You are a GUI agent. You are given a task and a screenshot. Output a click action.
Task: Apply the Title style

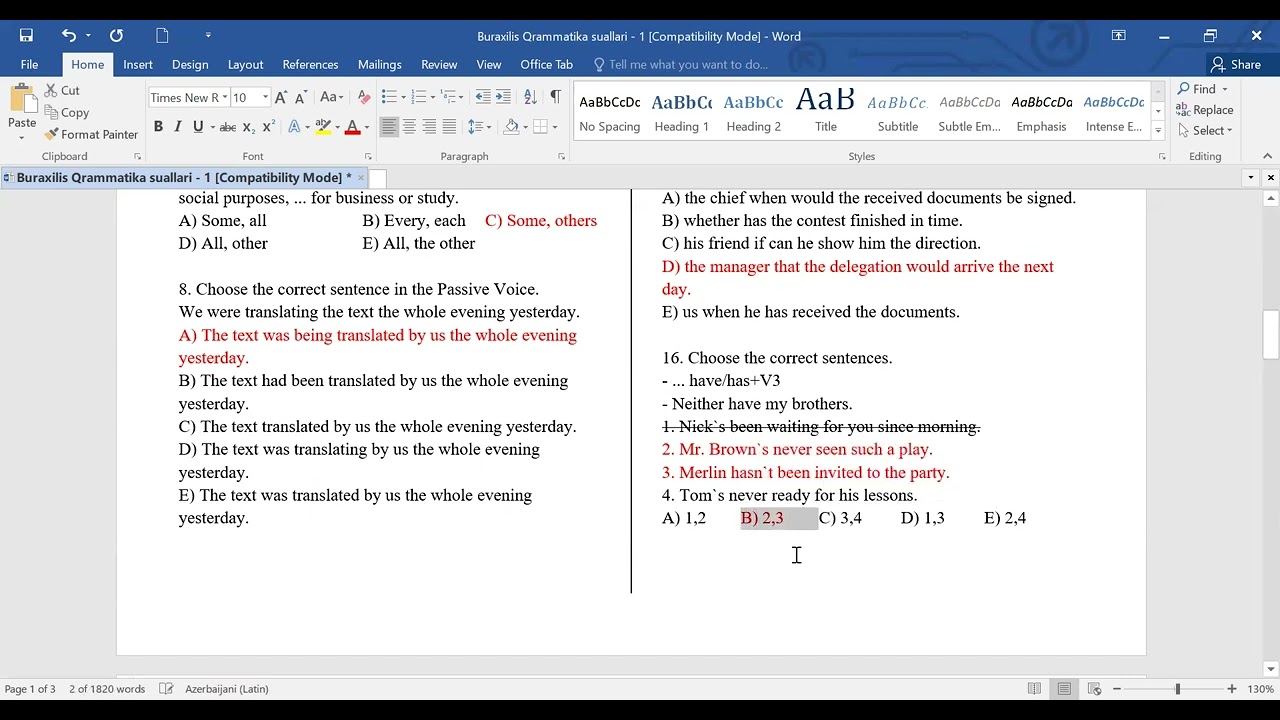[826, 112]
